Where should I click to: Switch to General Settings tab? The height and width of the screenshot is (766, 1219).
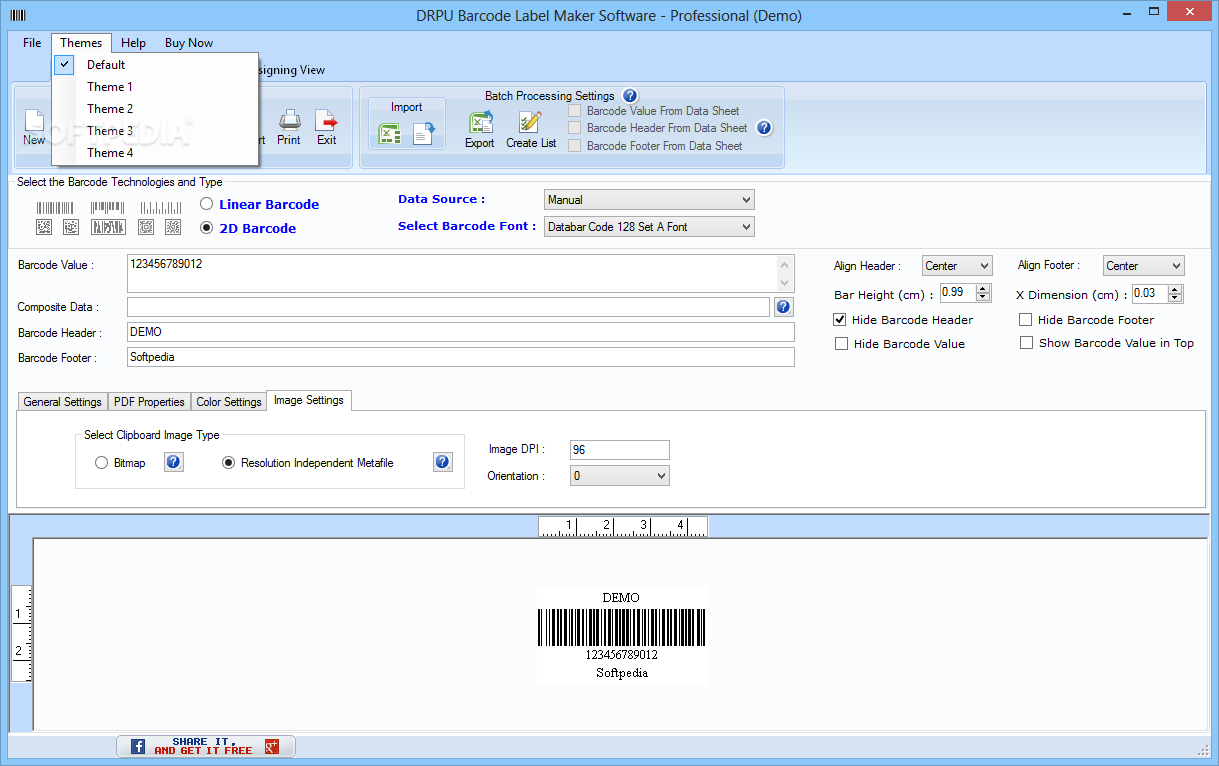62,402
